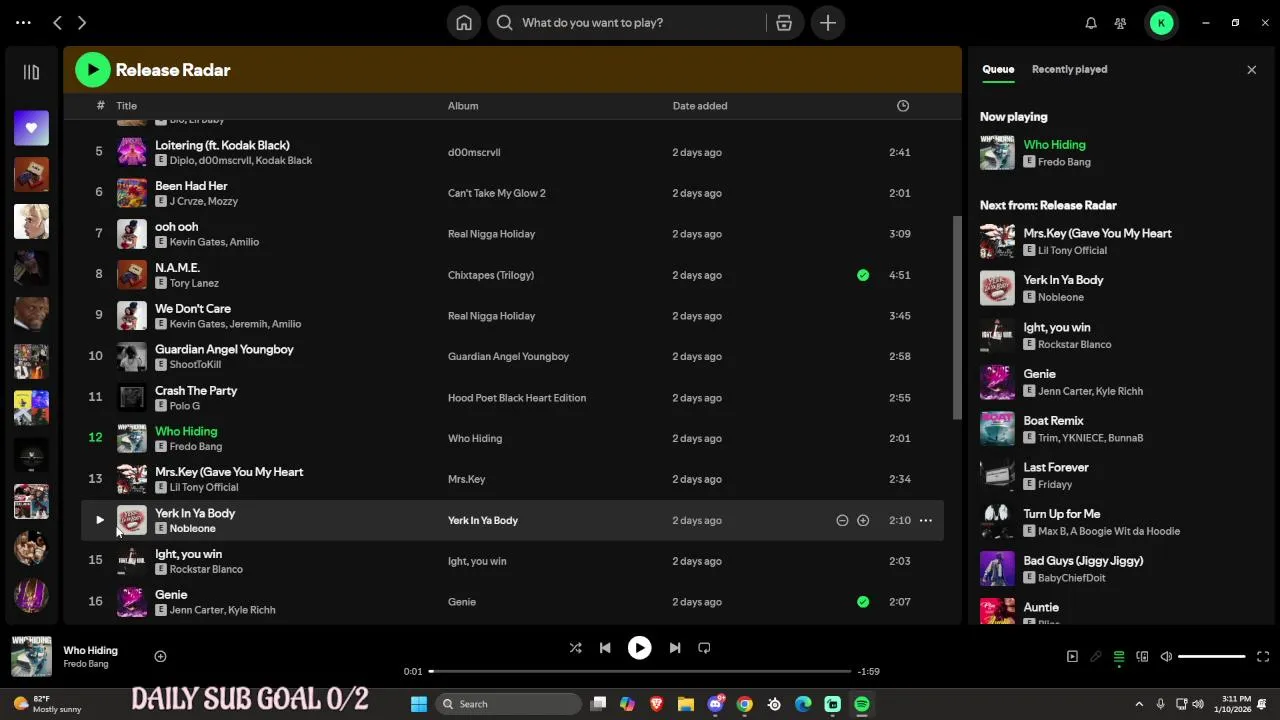Open Connect to a device icon
The height and width of the screenshot is (720, 1280).
(1142, 657)
